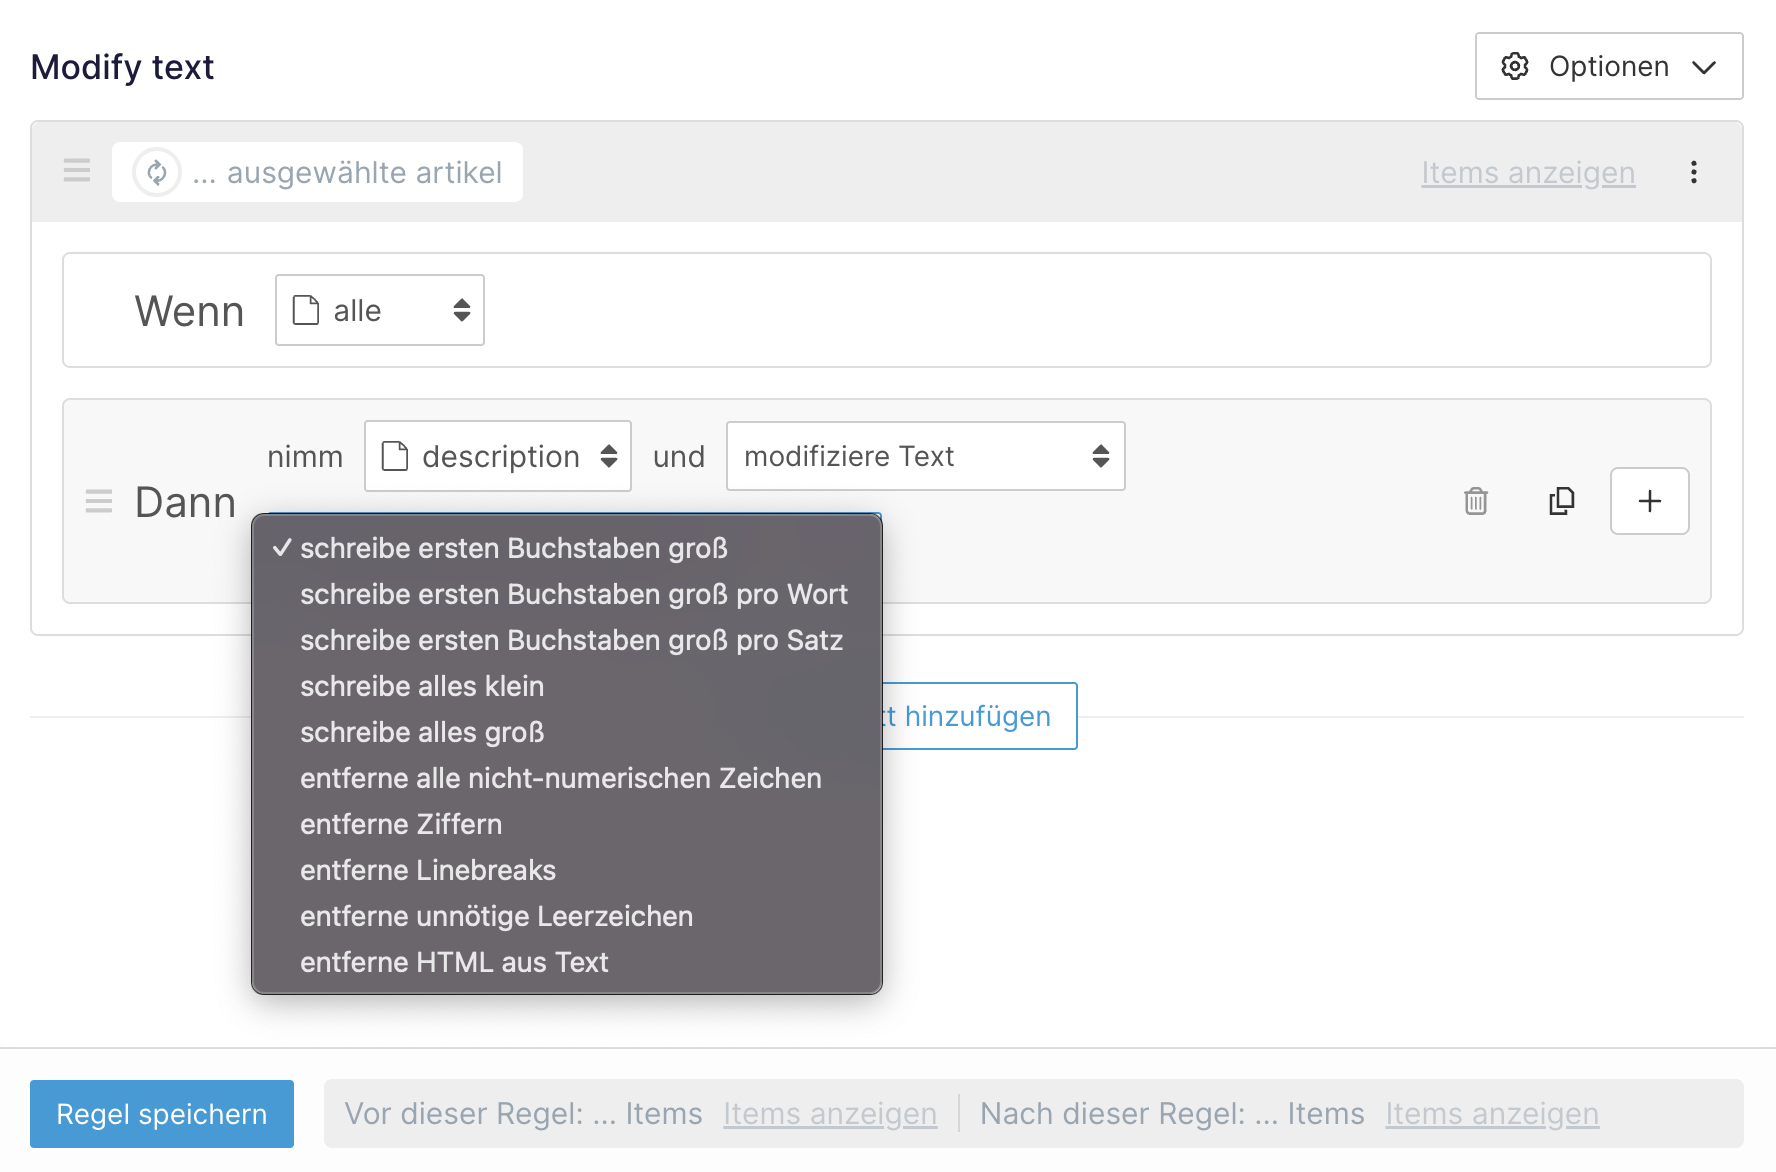
Task: Click the hinzufügen button
Action: 979,716
